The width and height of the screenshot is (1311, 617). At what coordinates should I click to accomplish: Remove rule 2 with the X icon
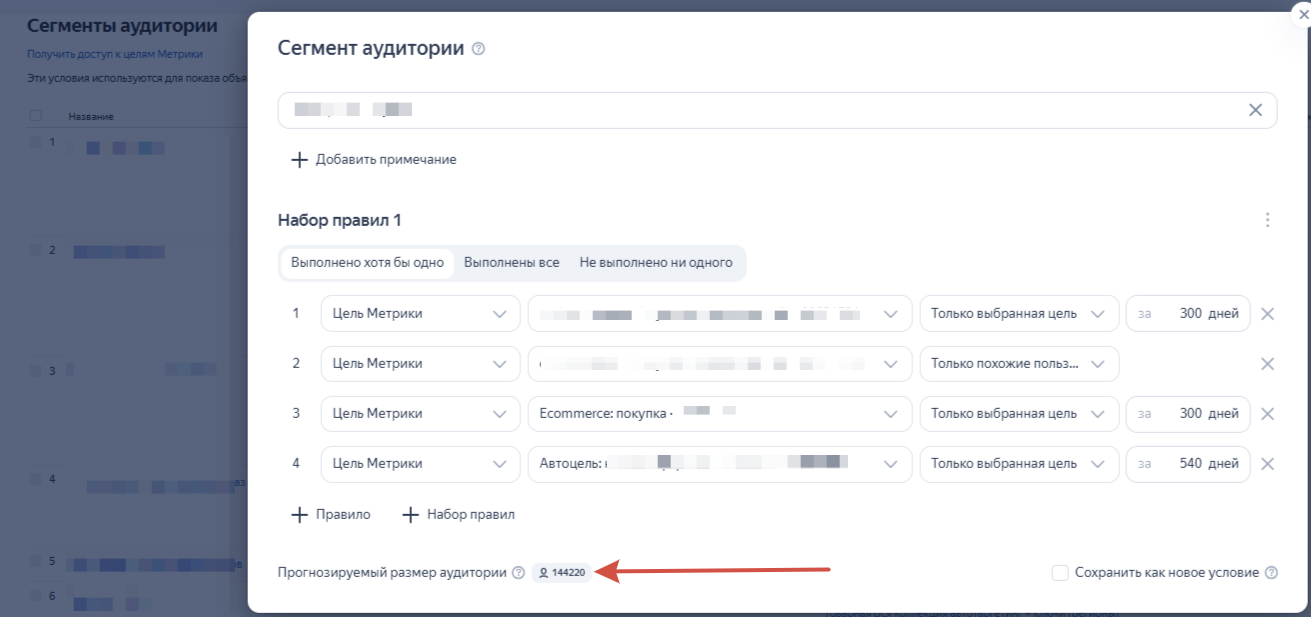click(x=1267, y=364)
